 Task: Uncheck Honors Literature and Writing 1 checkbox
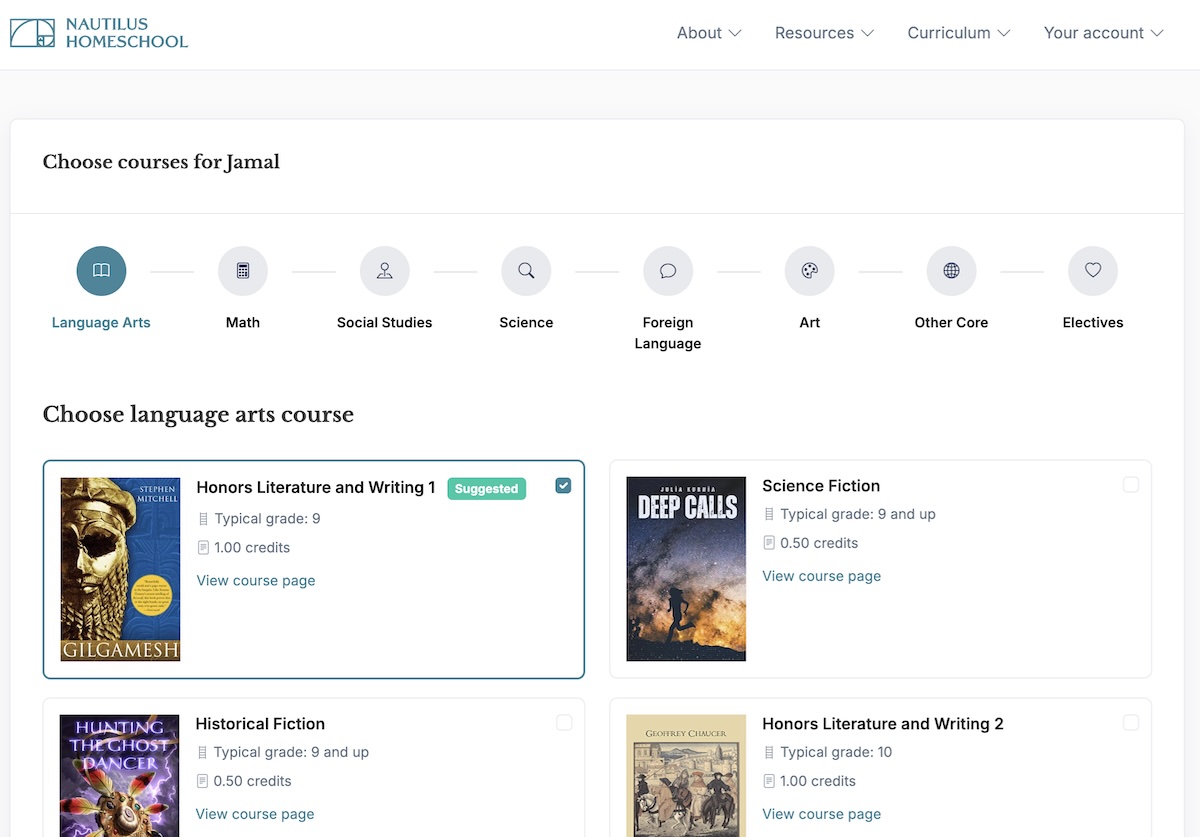pos(563,486)
